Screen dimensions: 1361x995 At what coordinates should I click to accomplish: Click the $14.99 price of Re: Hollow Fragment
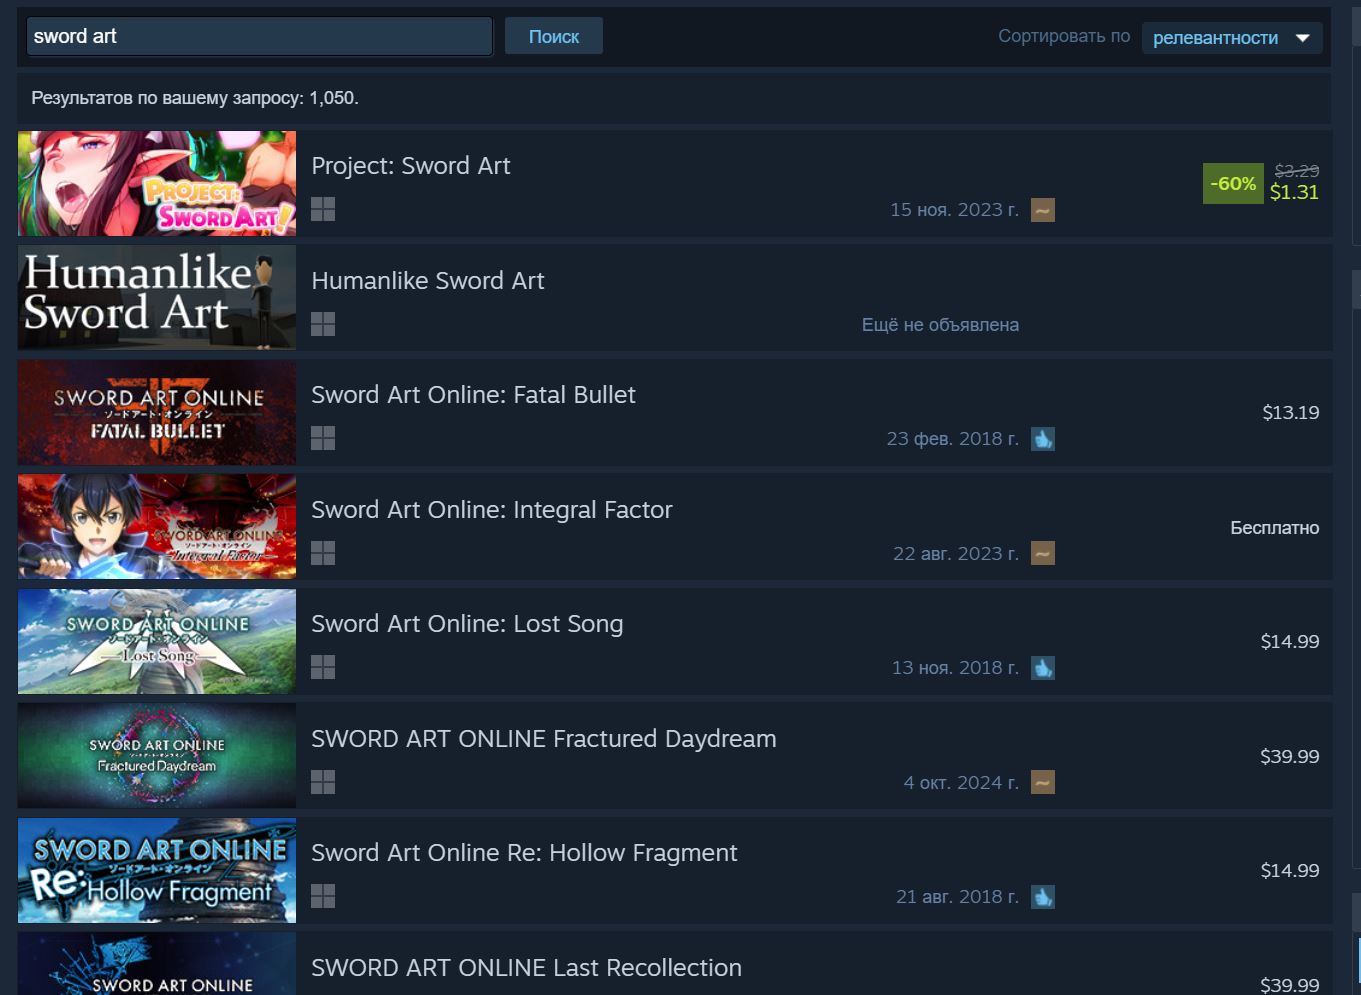[x=1290, y=870]
